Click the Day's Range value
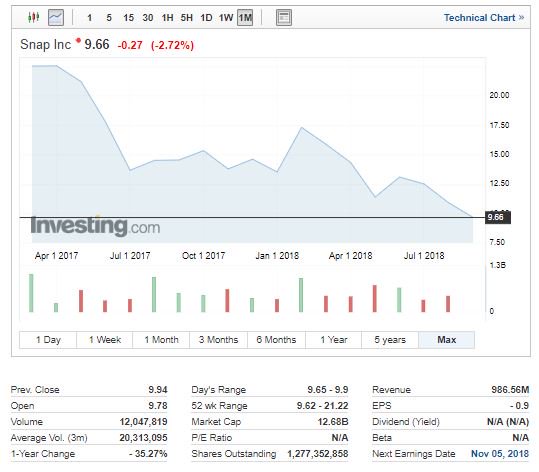Screen dimensions: 539x472 (x=328, y=390)
